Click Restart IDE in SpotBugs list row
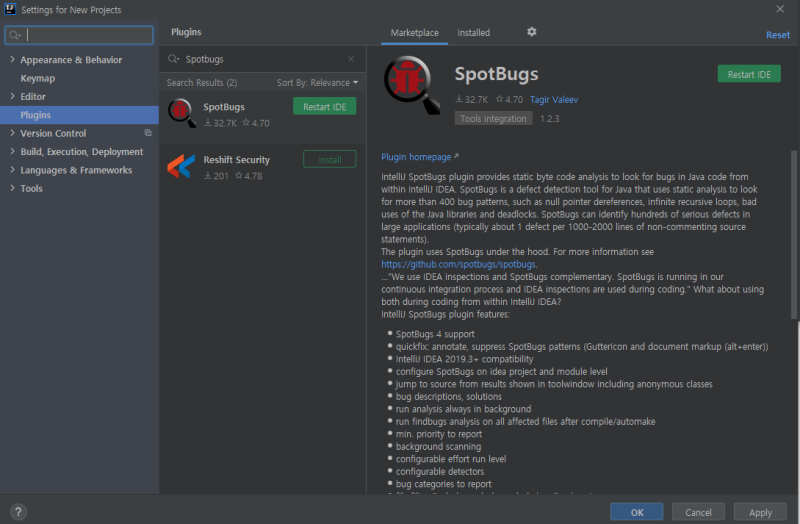 [324, 107]
